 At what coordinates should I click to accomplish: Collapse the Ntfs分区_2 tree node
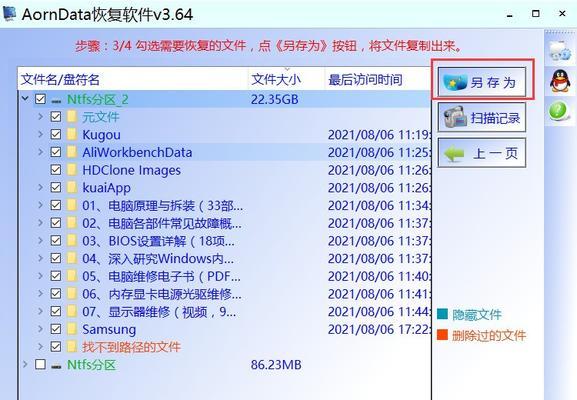(x=25, y=99)
